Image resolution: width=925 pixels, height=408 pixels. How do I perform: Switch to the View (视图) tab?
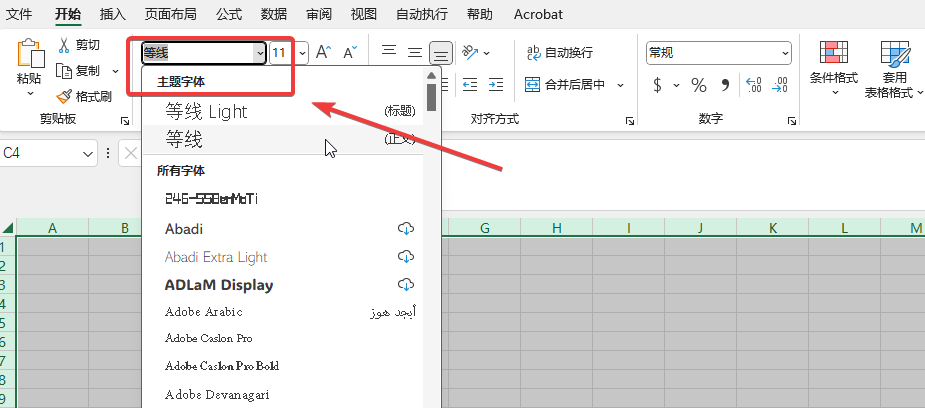[363, 14]
